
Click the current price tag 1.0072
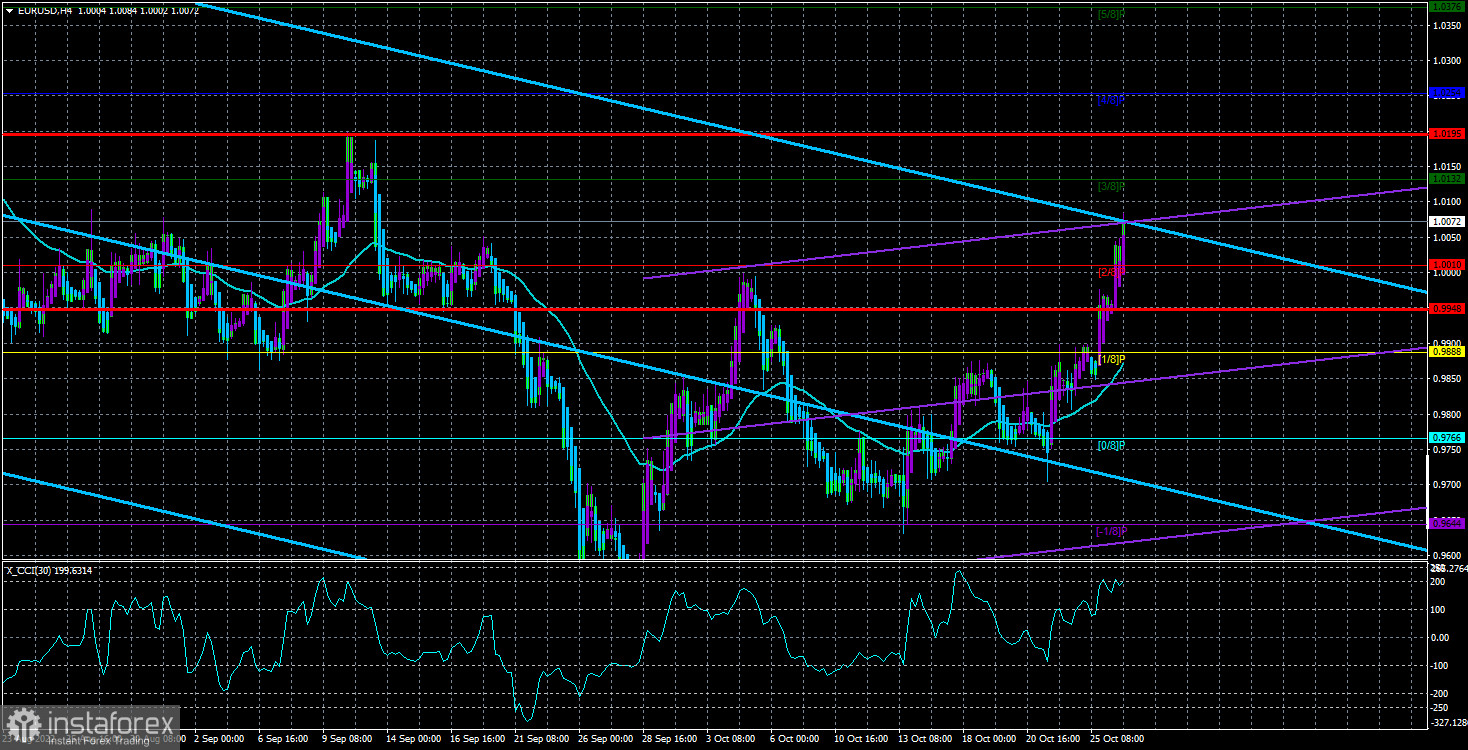coord(1447,221)
